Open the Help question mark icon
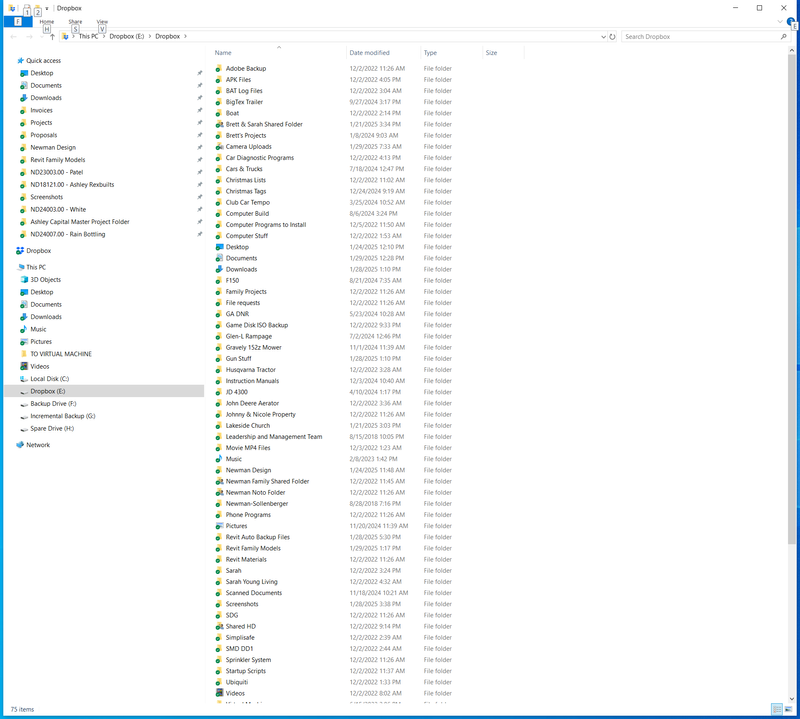The height and width of the screenshot is (719, 800). tap(791, 21)
